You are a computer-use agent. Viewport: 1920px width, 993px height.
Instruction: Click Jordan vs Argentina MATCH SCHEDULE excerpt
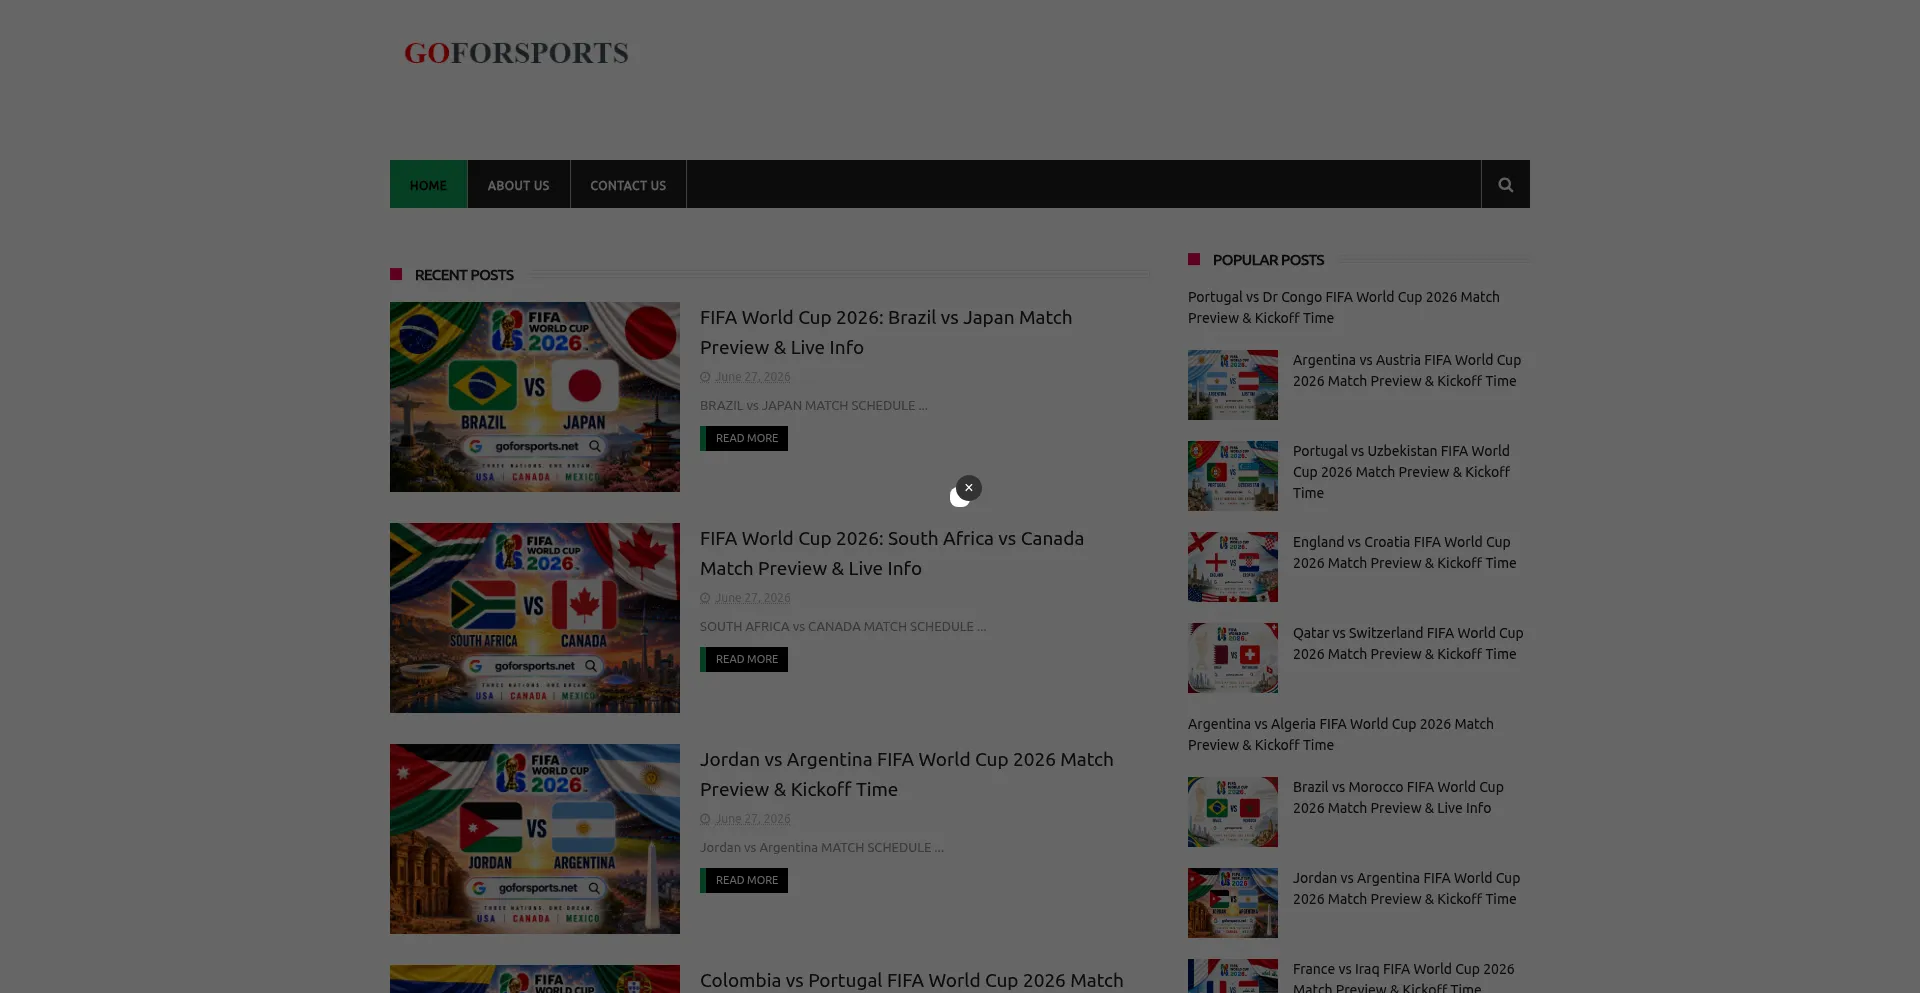pyautogui.click(x=821, y=847)
